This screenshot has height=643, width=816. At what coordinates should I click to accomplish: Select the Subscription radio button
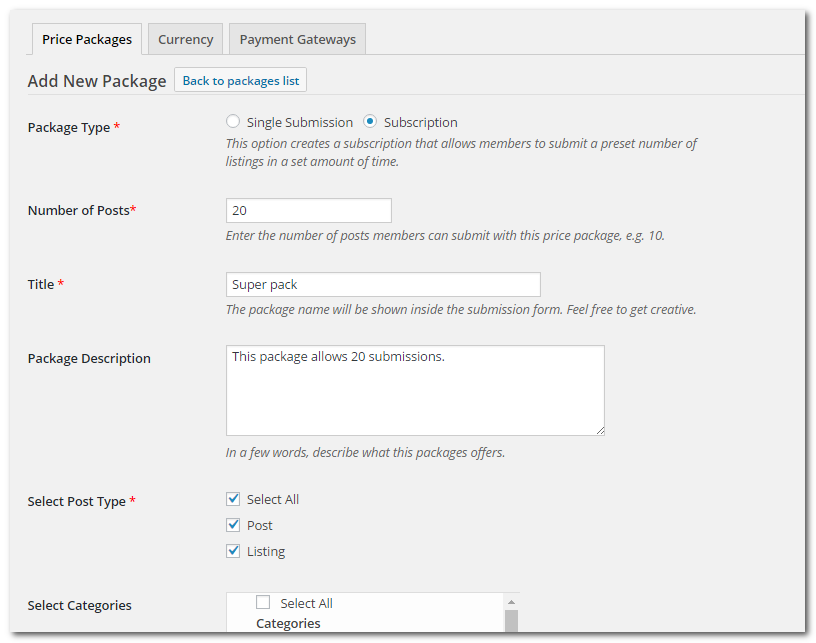[370, 121]
